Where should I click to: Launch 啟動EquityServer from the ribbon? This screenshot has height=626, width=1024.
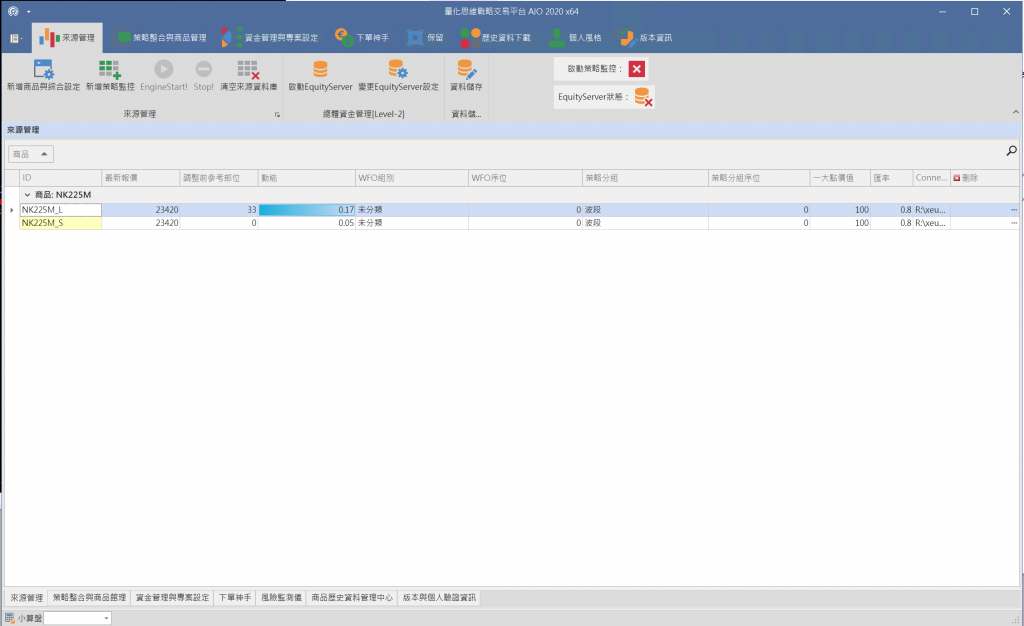click(x=320, y=70)
